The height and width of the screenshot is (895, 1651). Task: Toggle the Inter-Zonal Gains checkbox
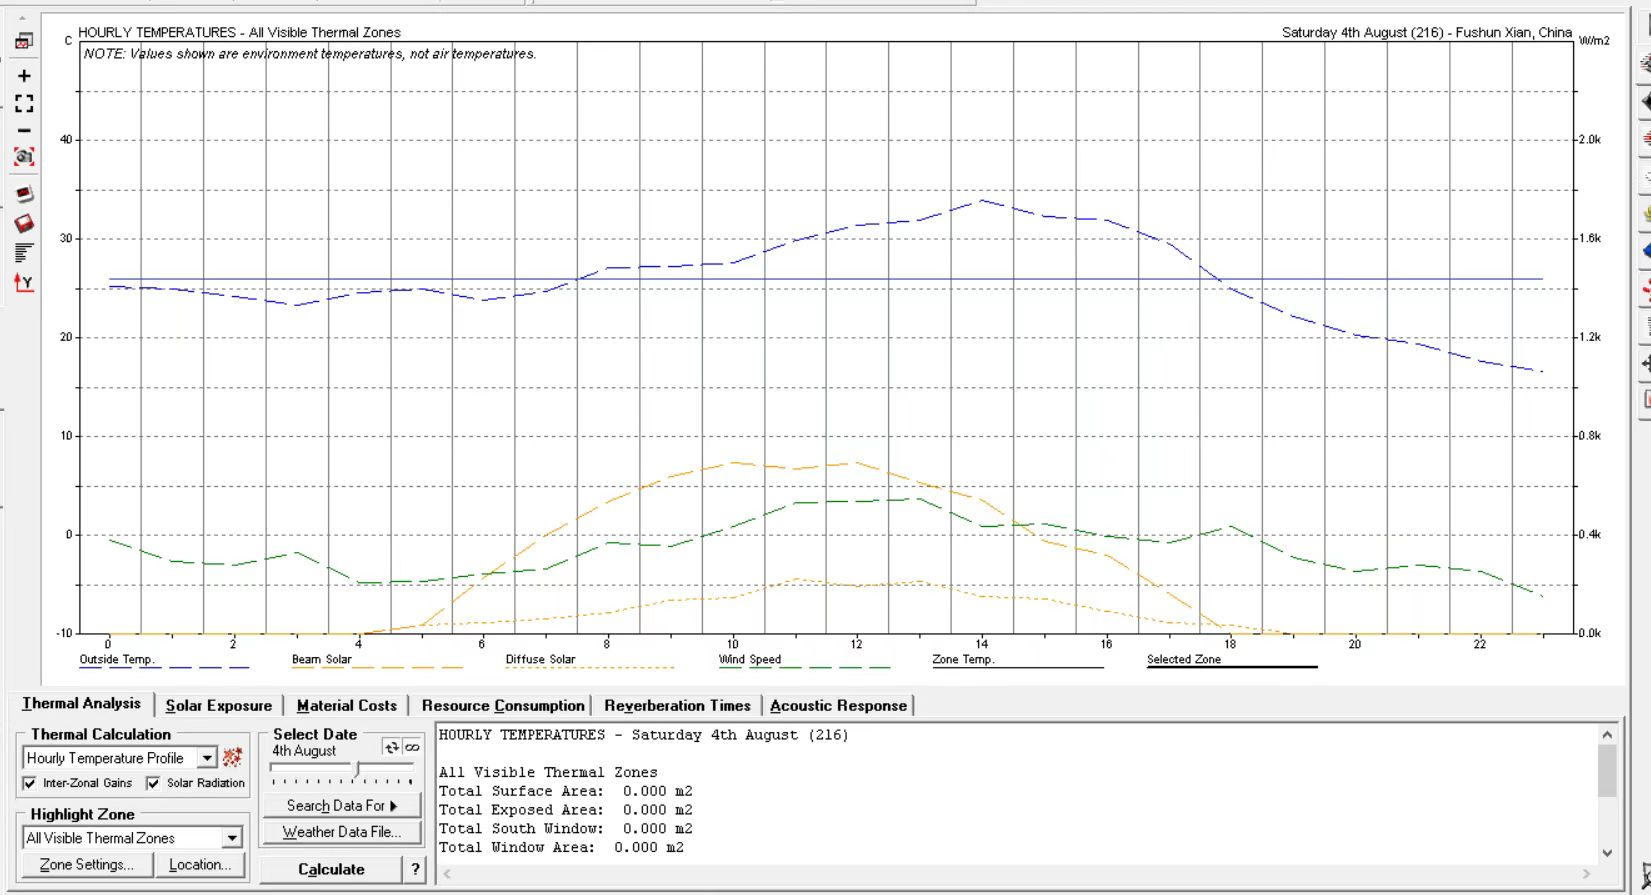[29, 783]
